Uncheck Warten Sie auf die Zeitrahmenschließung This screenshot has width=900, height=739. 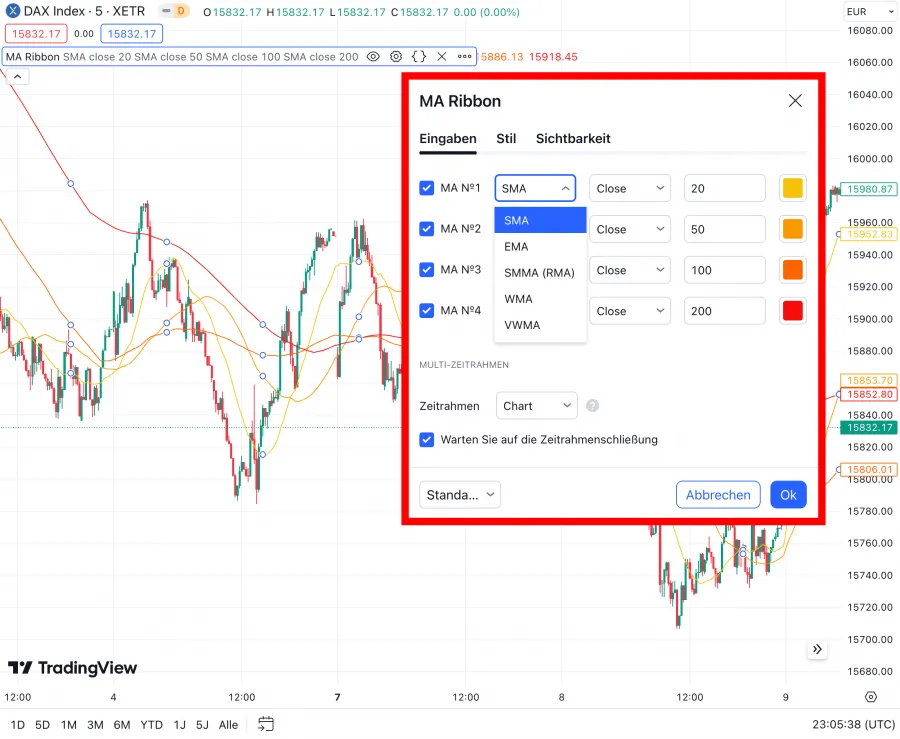coord(426,439)
